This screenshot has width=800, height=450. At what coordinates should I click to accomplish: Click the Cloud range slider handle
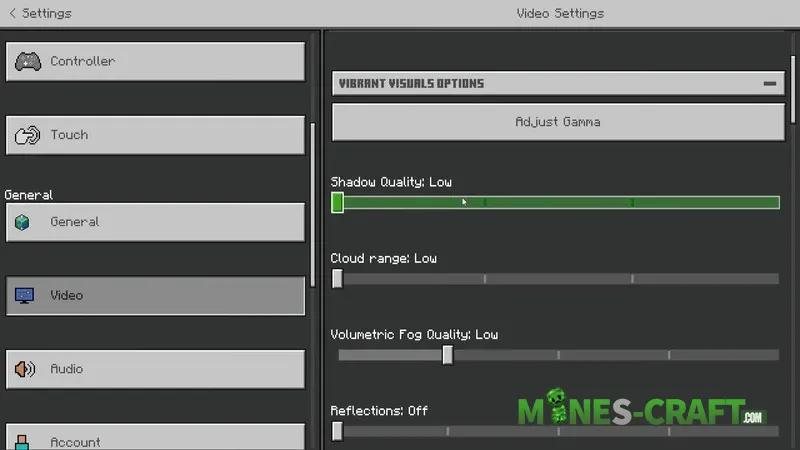337,279
